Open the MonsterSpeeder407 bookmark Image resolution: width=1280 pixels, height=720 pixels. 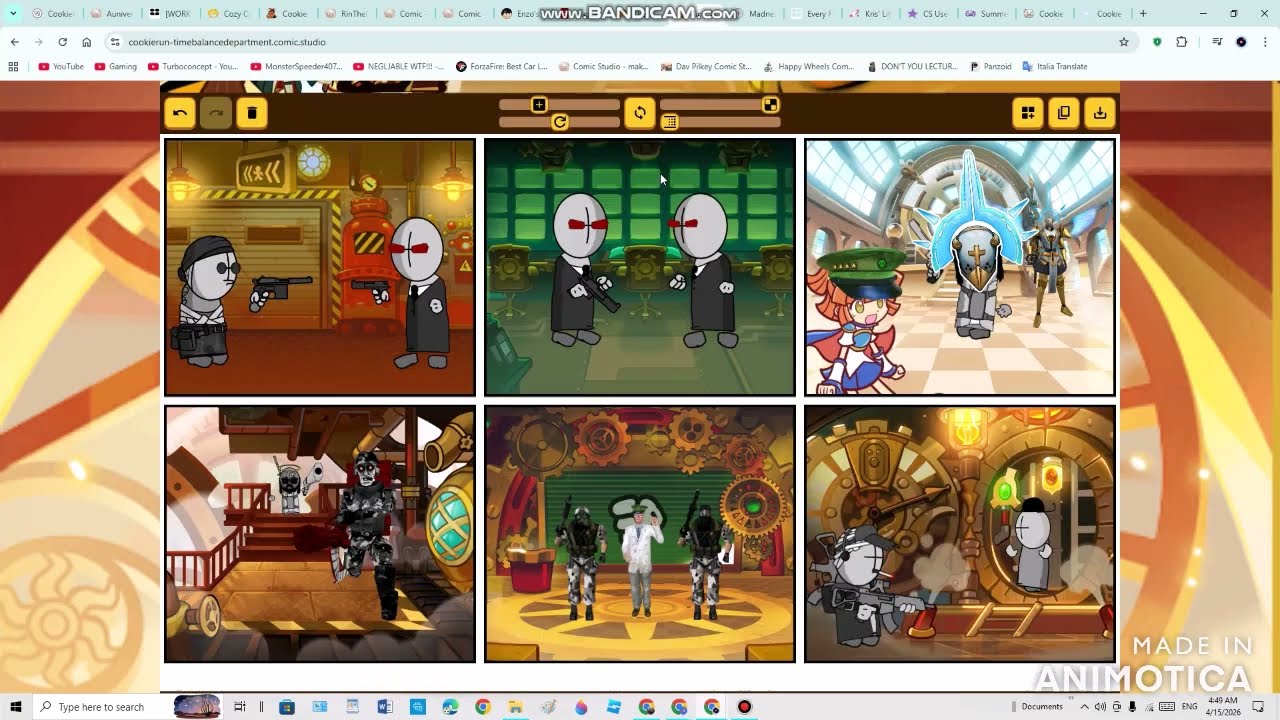pyautogui.click(x=296, y=66)
